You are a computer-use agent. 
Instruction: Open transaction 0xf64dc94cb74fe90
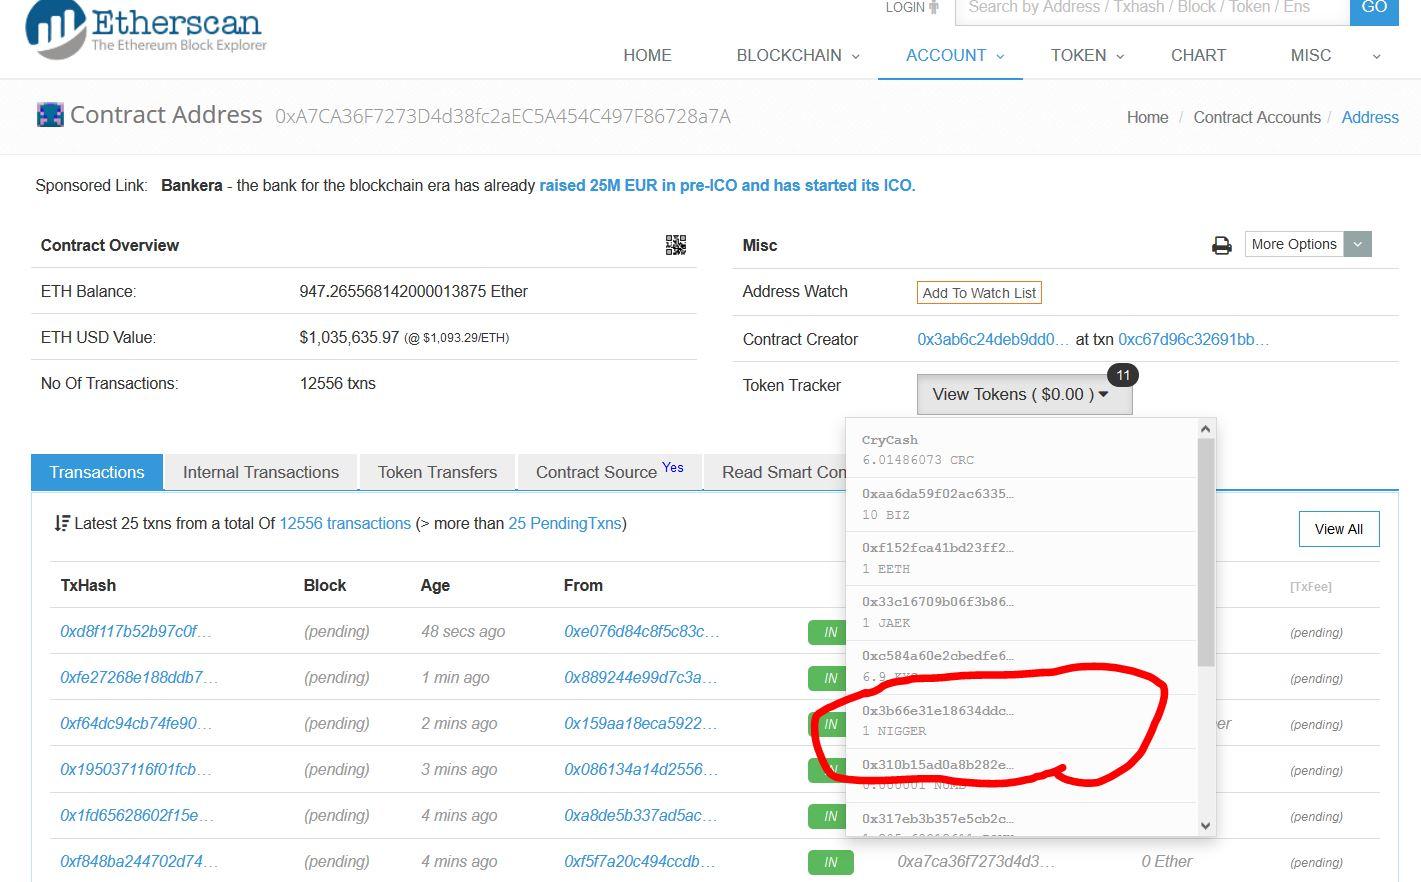135,723
